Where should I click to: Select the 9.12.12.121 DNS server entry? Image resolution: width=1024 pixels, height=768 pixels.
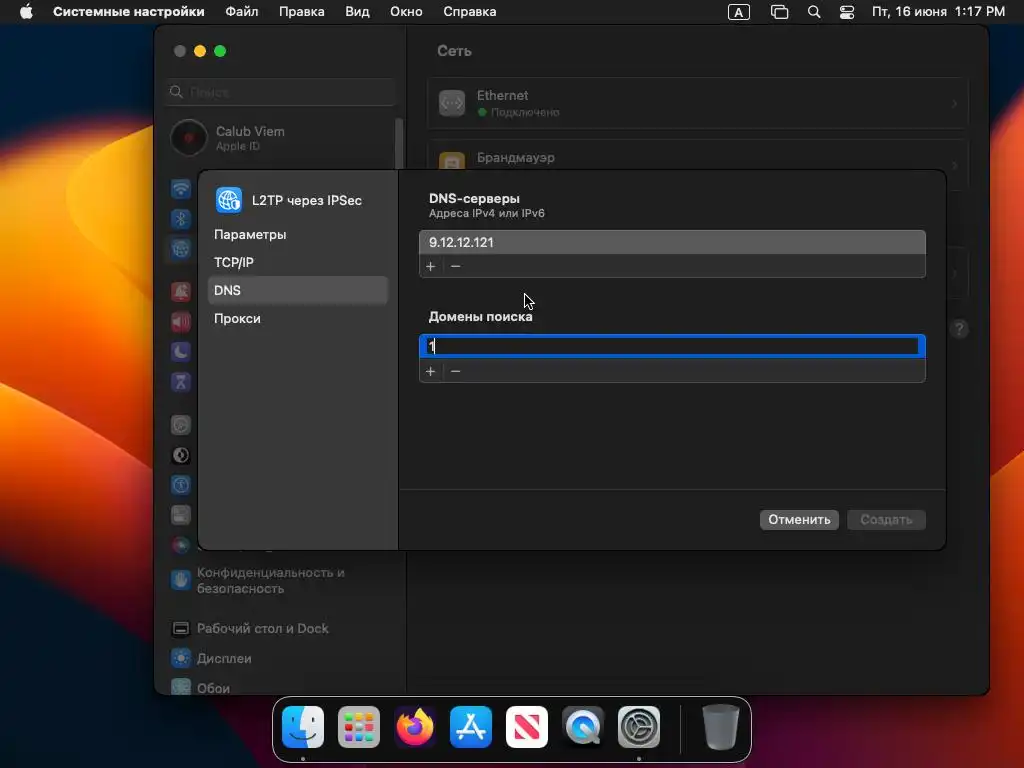(672, 242)
